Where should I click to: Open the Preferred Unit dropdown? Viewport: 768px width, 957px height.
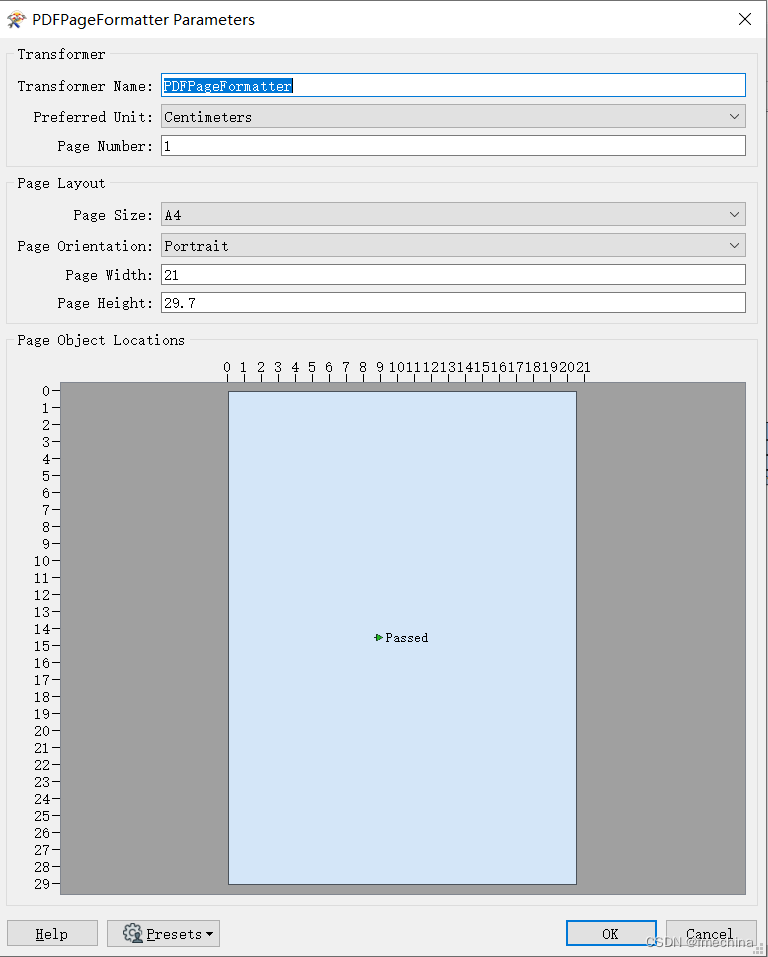tap(453, 116)
